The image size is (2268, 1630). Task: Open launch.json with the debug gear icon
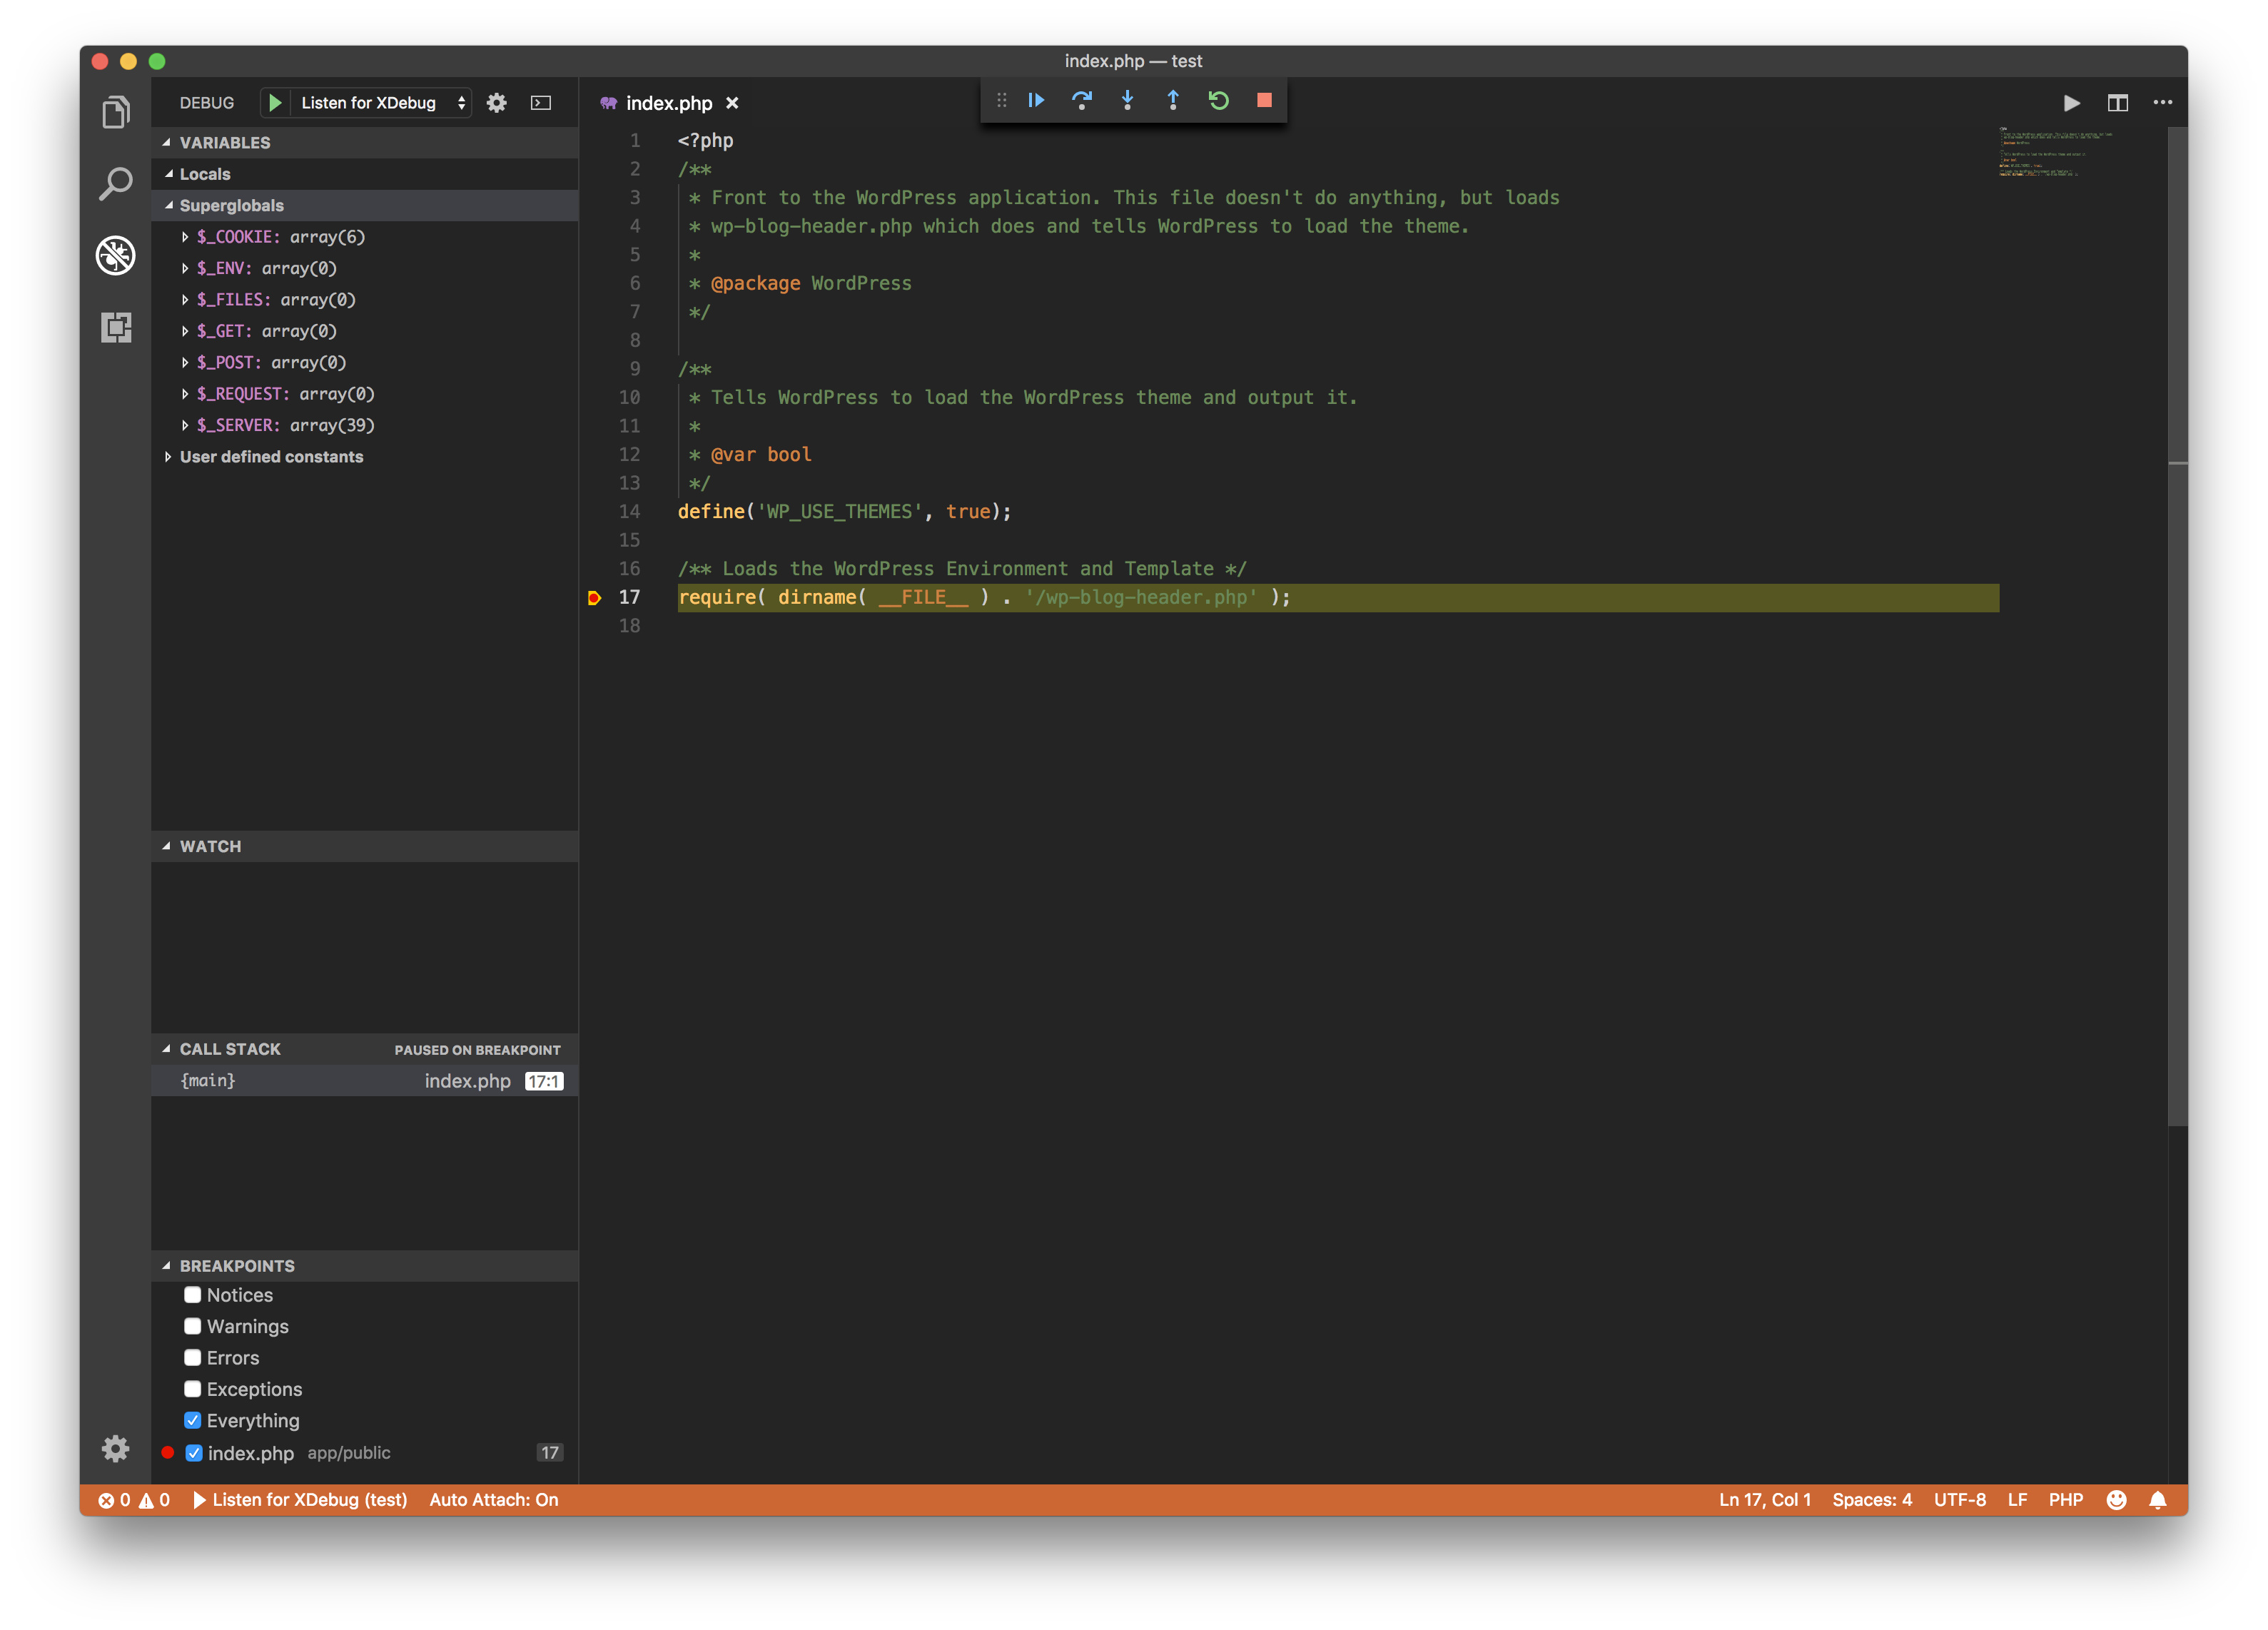pyautogui.click(x=497, y=103)
